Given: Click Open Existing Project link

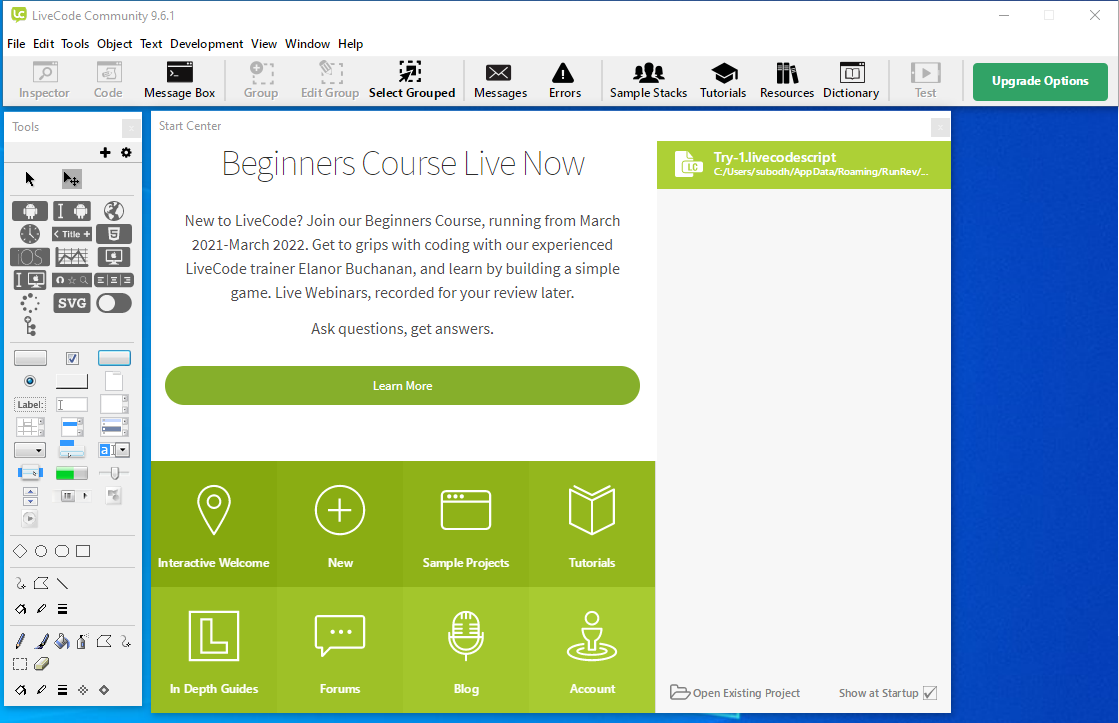Looking at the screenshot, I should [x=735, y=693].
